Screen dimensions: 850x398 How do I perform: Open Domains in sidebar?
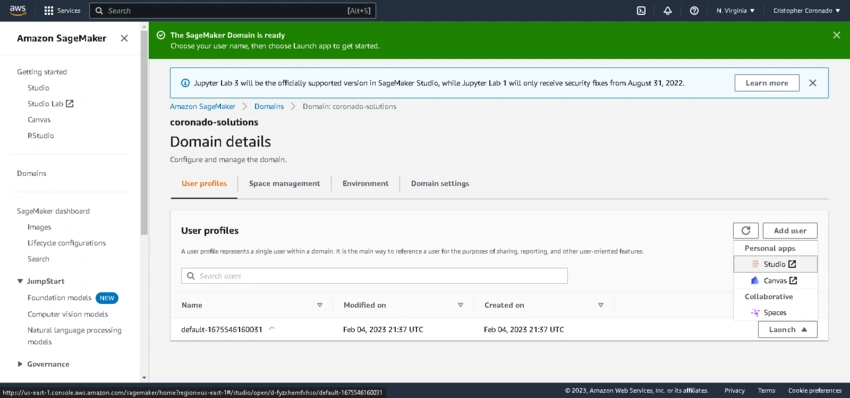pyautogui.click(x=31, y=174)
